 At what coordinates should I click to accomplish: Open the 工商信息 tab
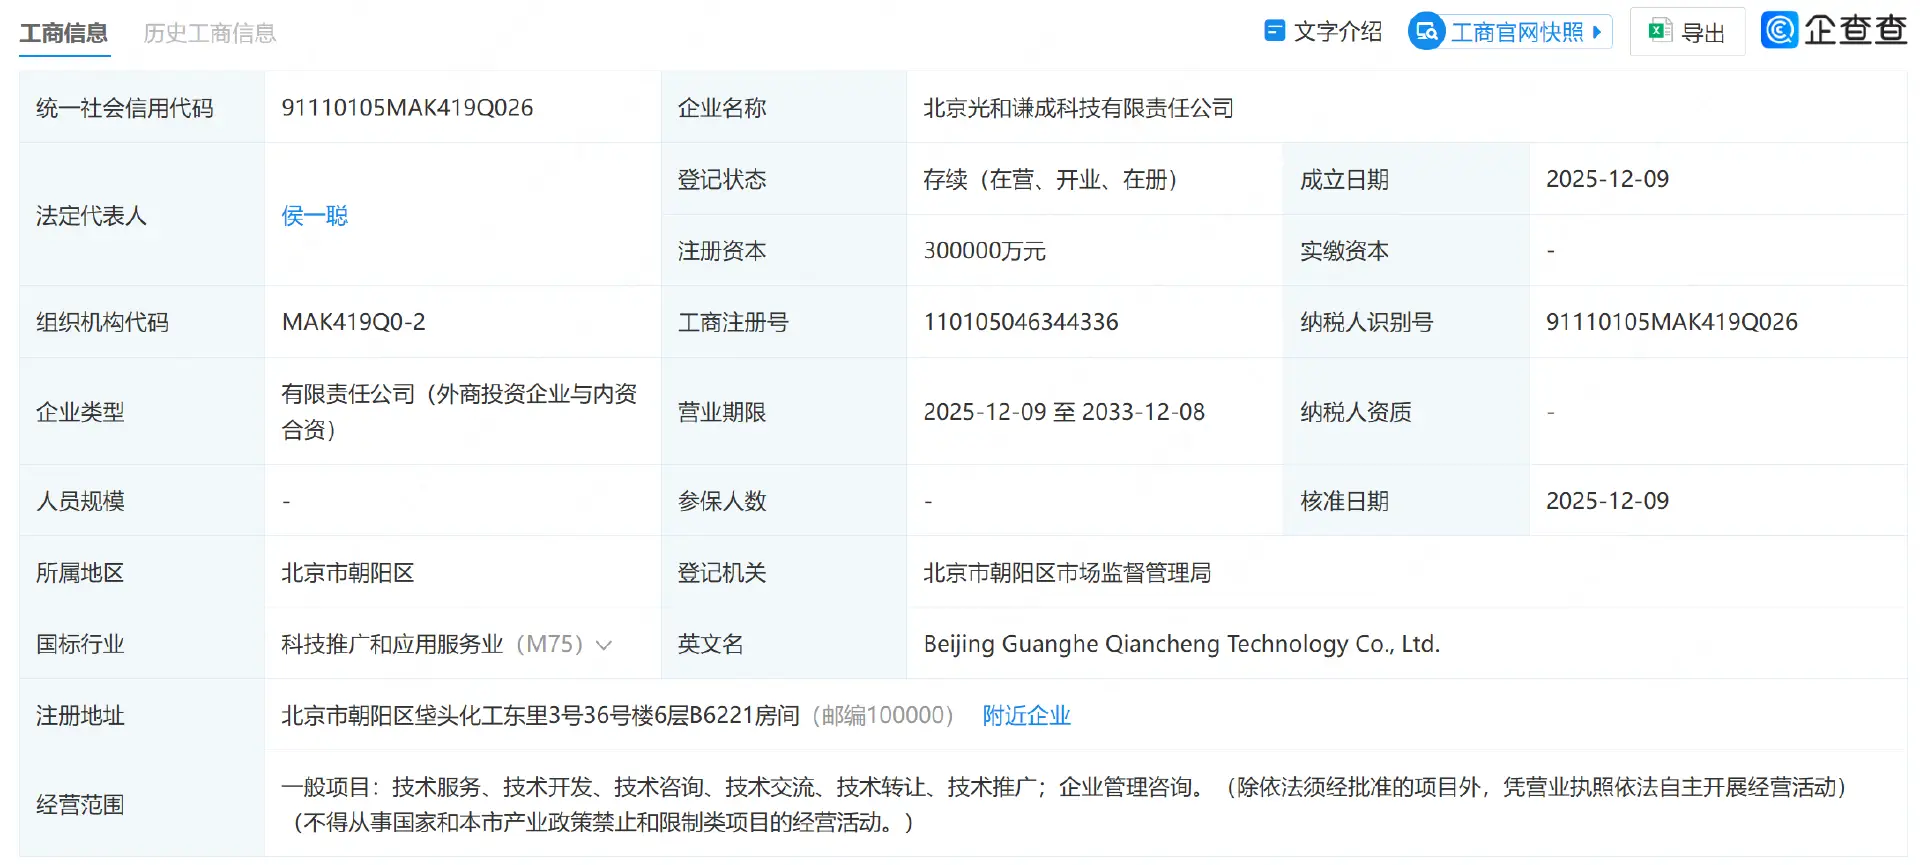point(64,33)
